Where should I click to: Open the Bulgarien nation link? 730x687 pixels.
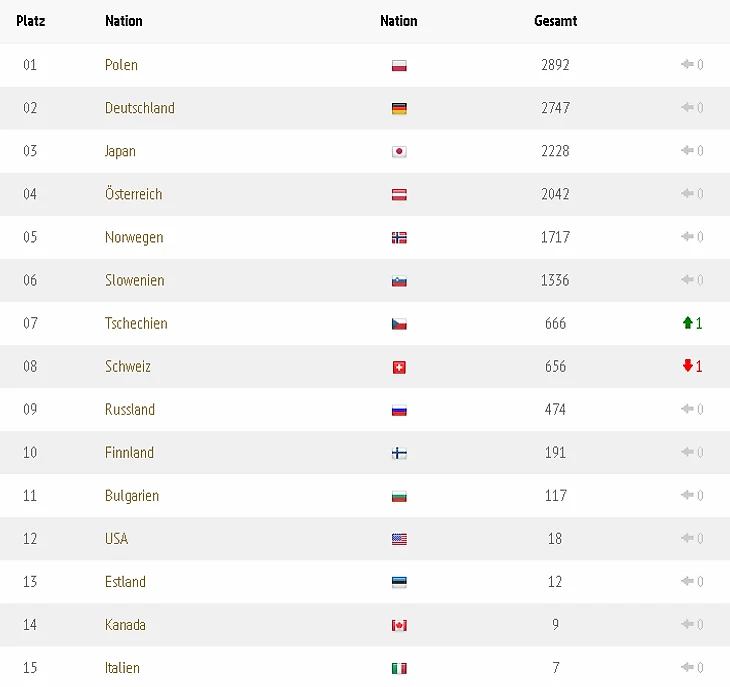(x=131, y=495)
